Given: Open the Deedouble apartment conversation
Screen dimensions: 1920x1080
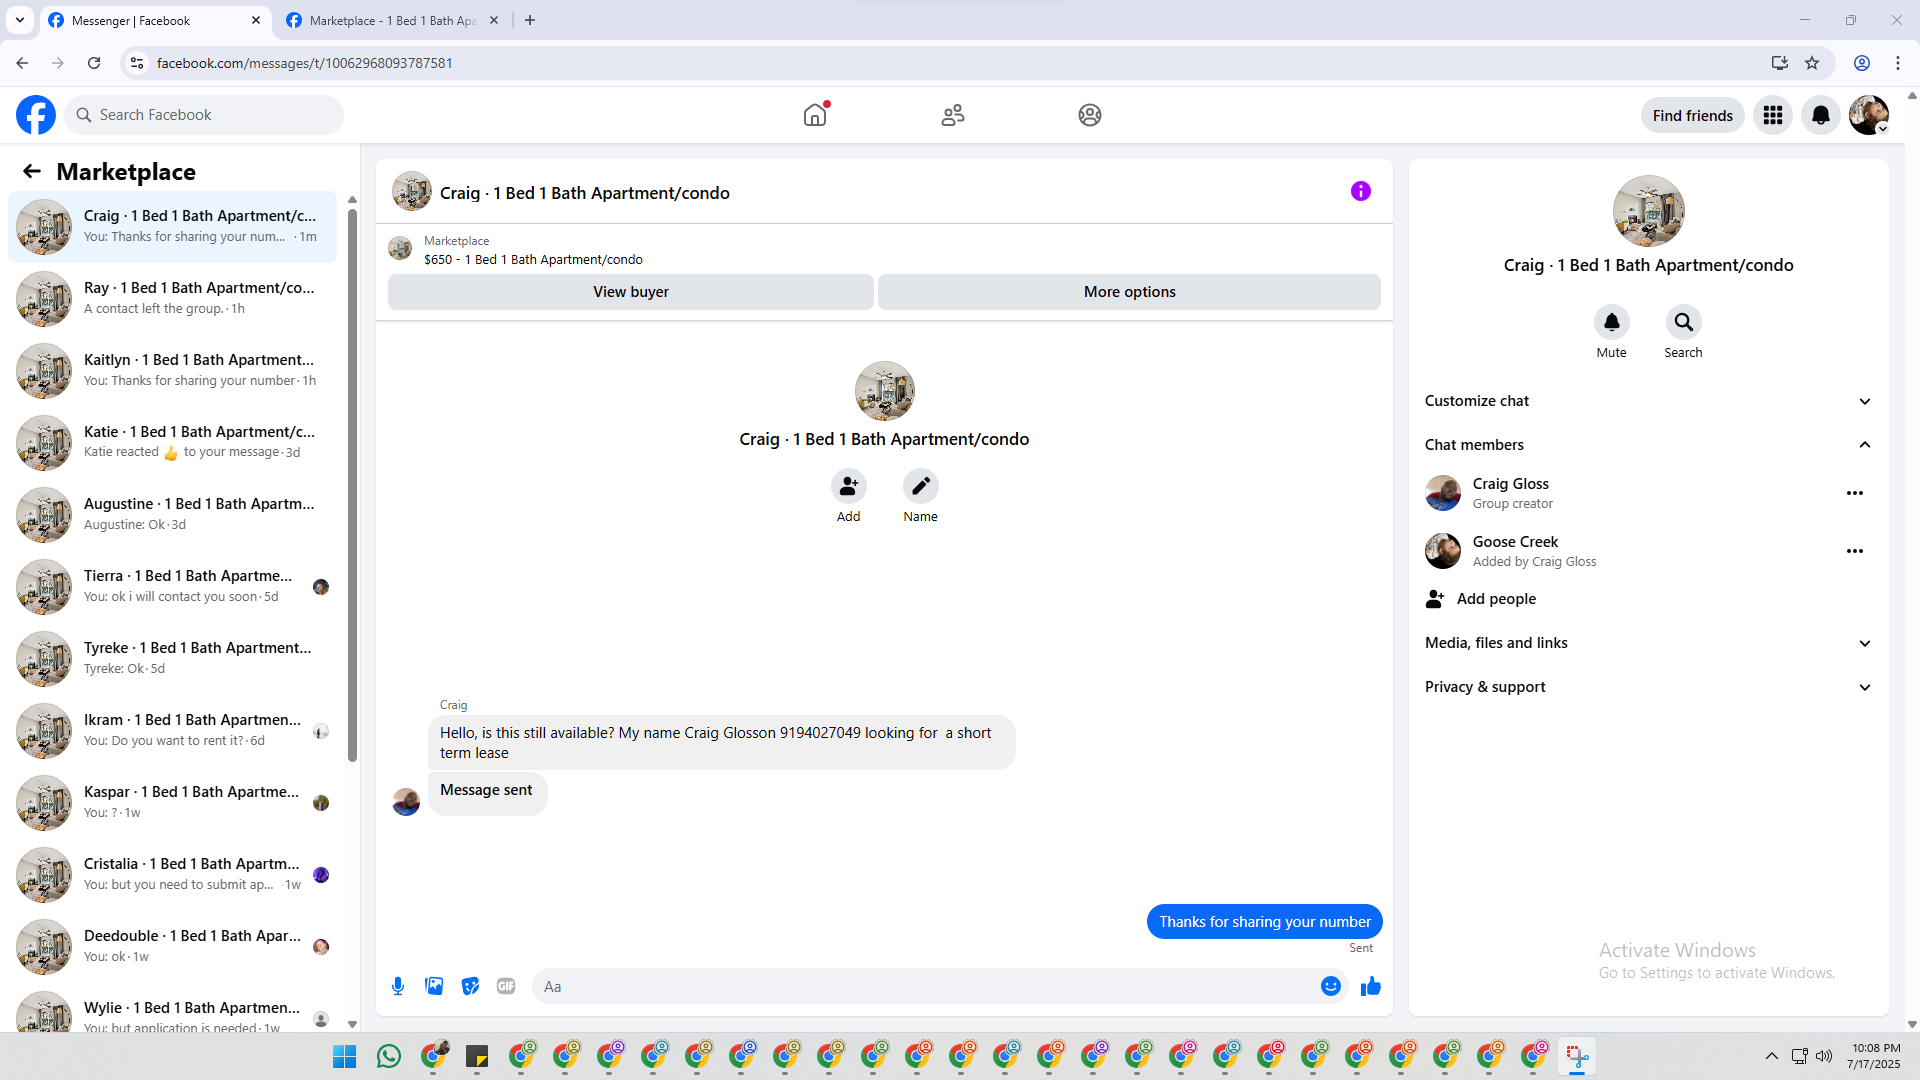Looking at the screenshot, I should [x=173, y=946].
